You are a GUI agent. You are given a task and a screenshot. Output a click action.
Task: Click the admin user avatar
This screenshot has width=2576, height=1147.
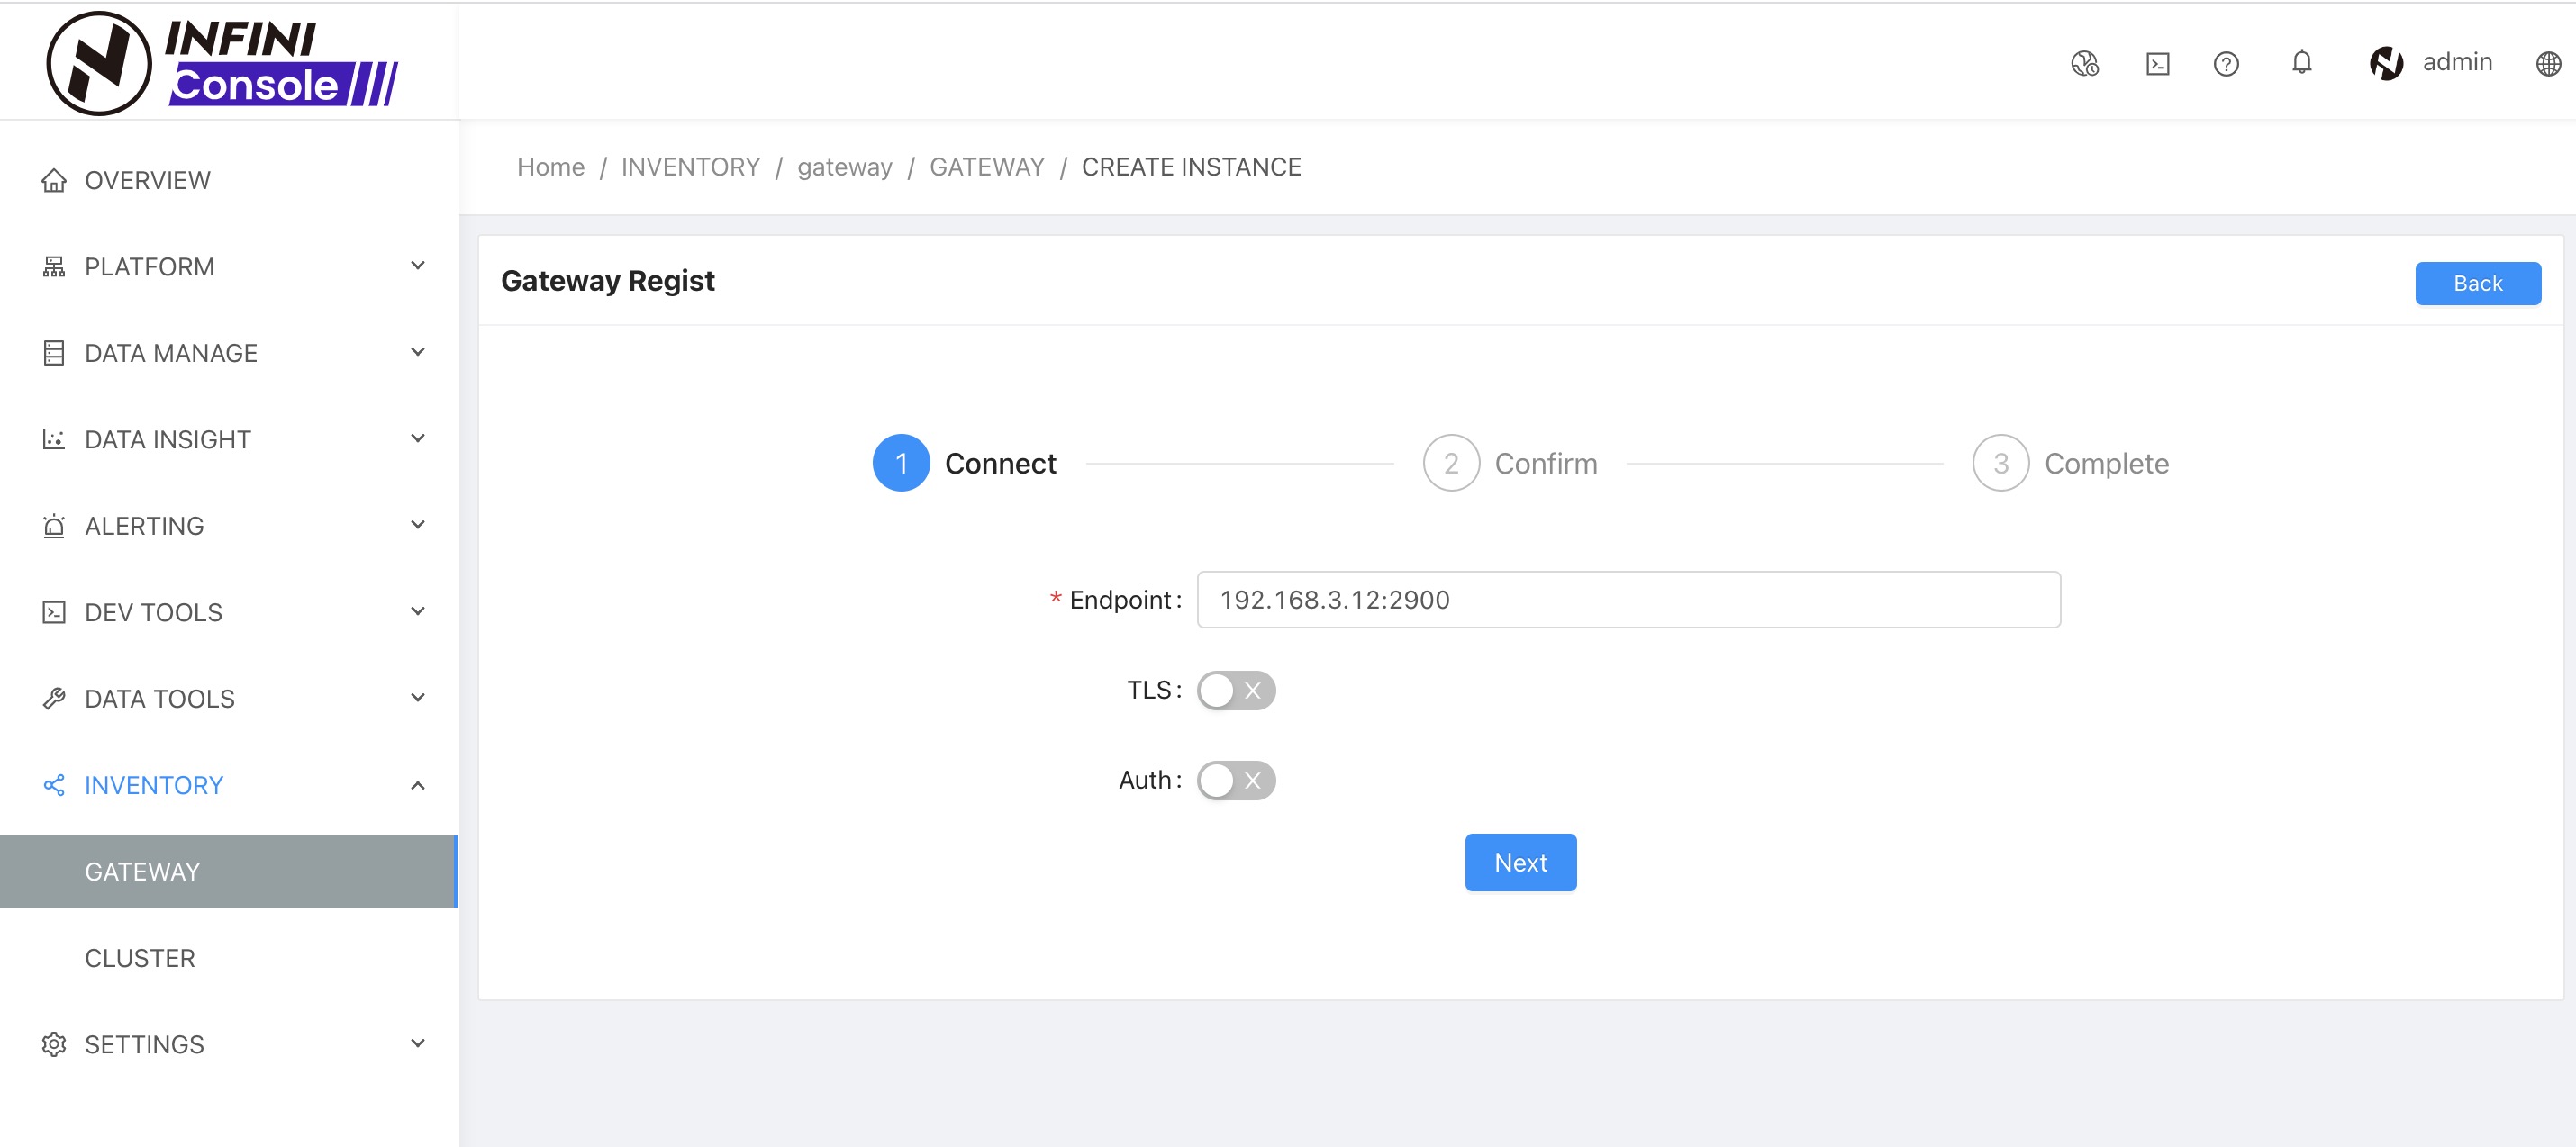2386,63
